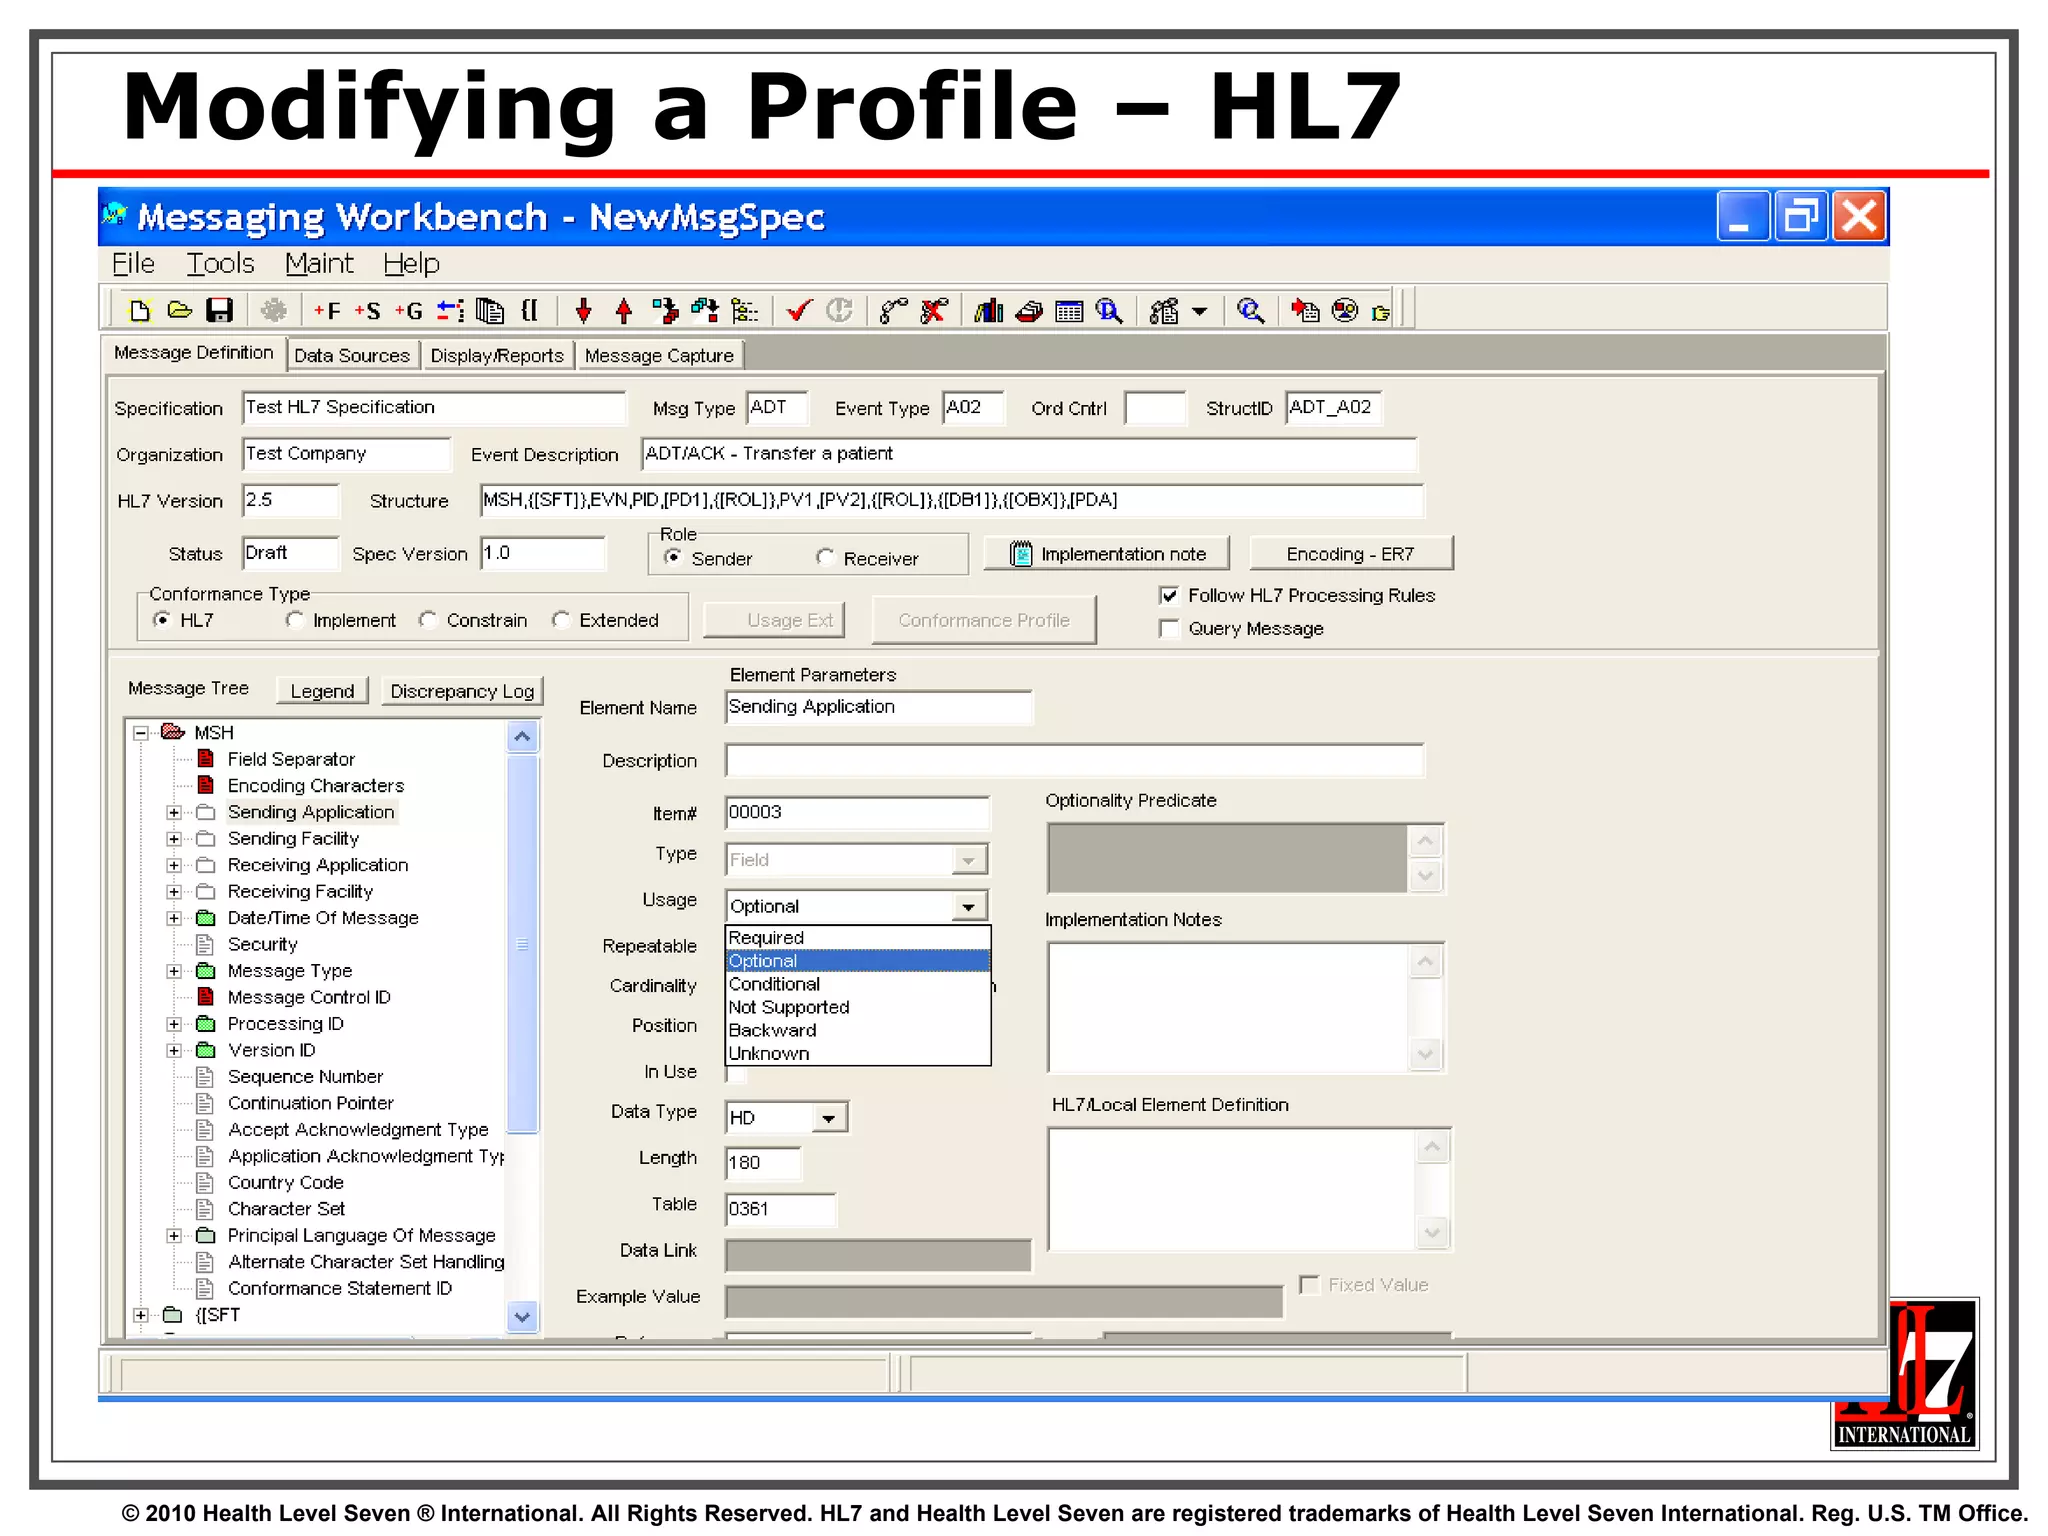Expand the Sending Application tree node

coord(174,812)
